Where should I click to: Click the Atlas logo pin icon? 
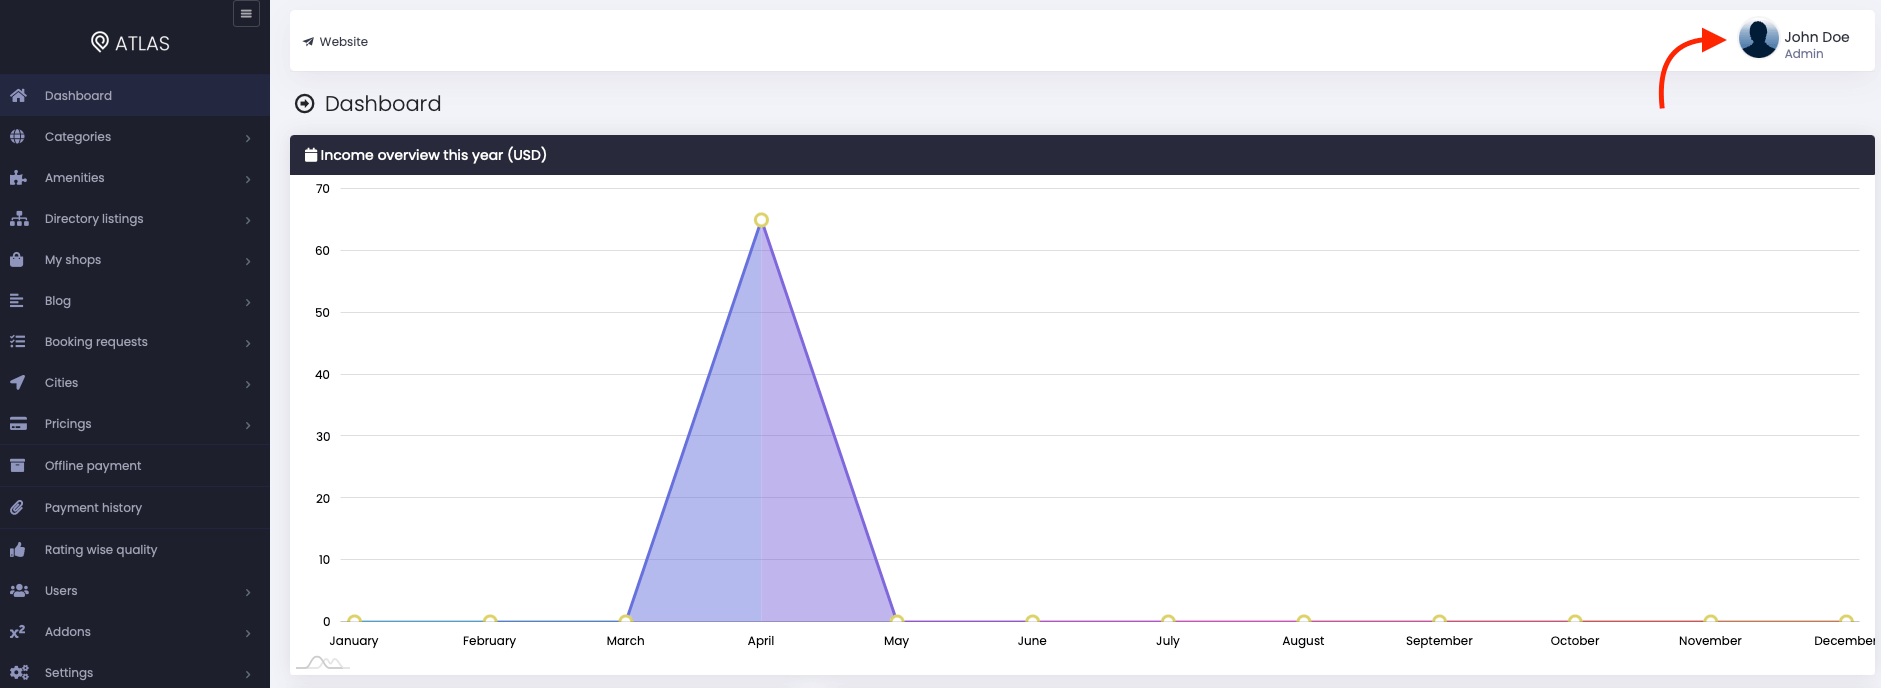pyautogui.click(x=100, y=42)
